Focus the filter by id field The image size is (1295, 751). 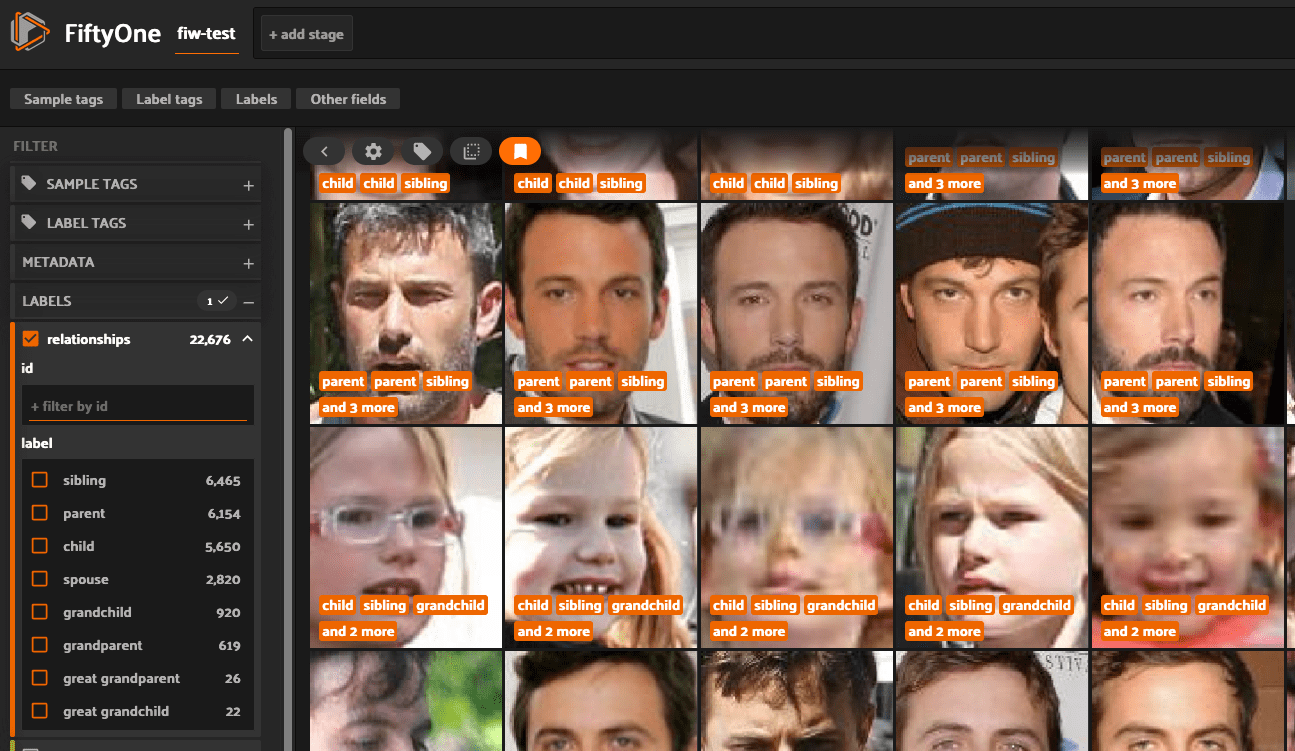coord(138,406)
